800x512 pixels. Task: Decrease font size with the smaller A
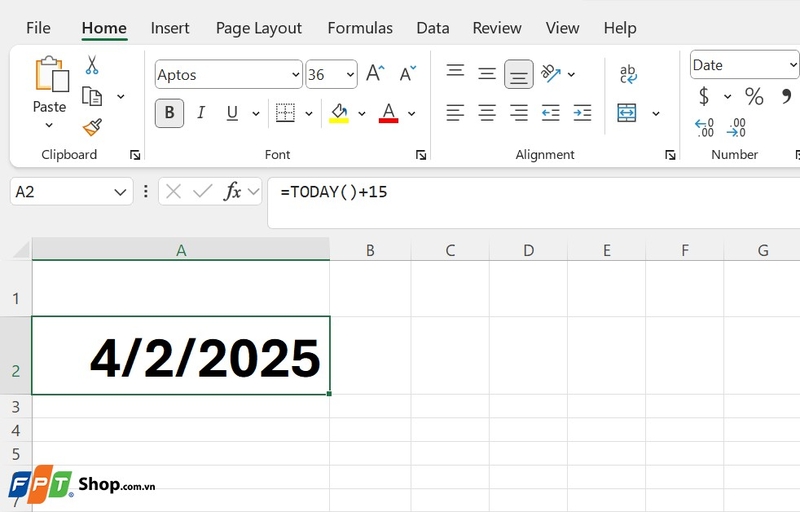tap(408, 73)
